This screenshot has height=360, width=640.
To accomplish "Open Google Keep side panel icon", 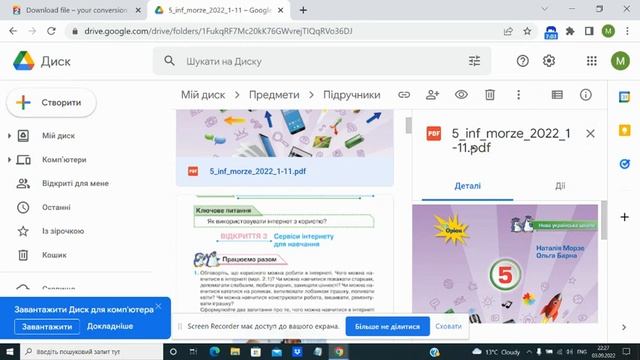I will pyautogui.click(x=624, y=131).
